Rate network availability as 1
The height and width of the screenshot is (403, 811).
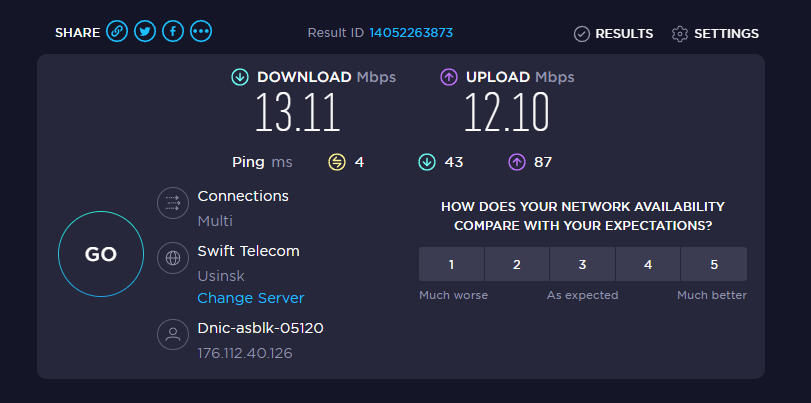451,265
